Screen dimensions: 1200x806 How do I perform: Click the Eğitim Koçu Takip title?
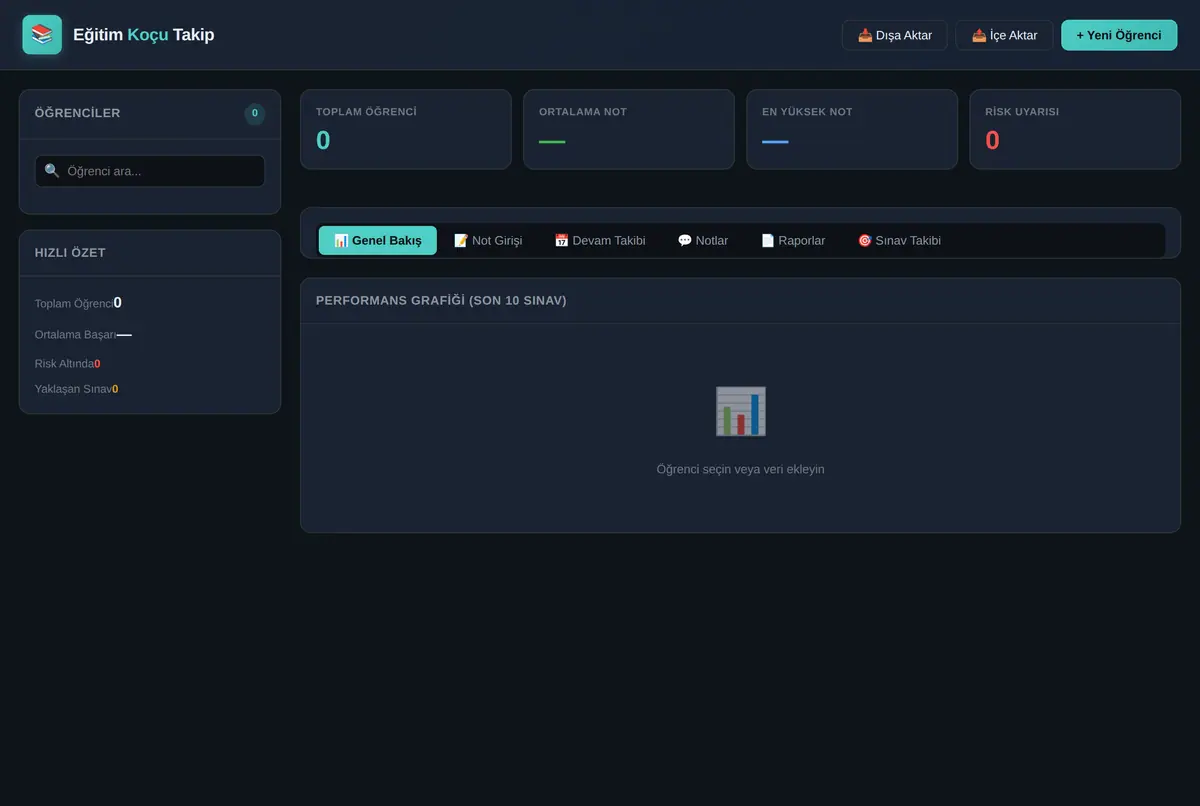pyautogui.click(x=144, y=35)
